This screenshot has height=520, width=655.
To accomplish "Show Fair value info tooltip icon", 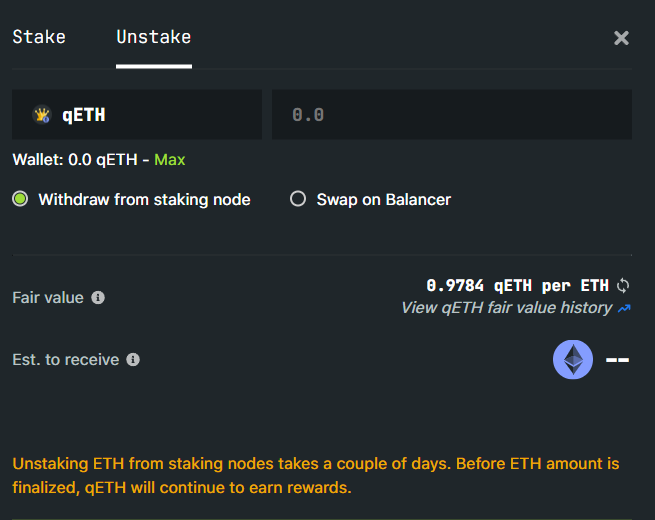I will (x=98, y=298).
